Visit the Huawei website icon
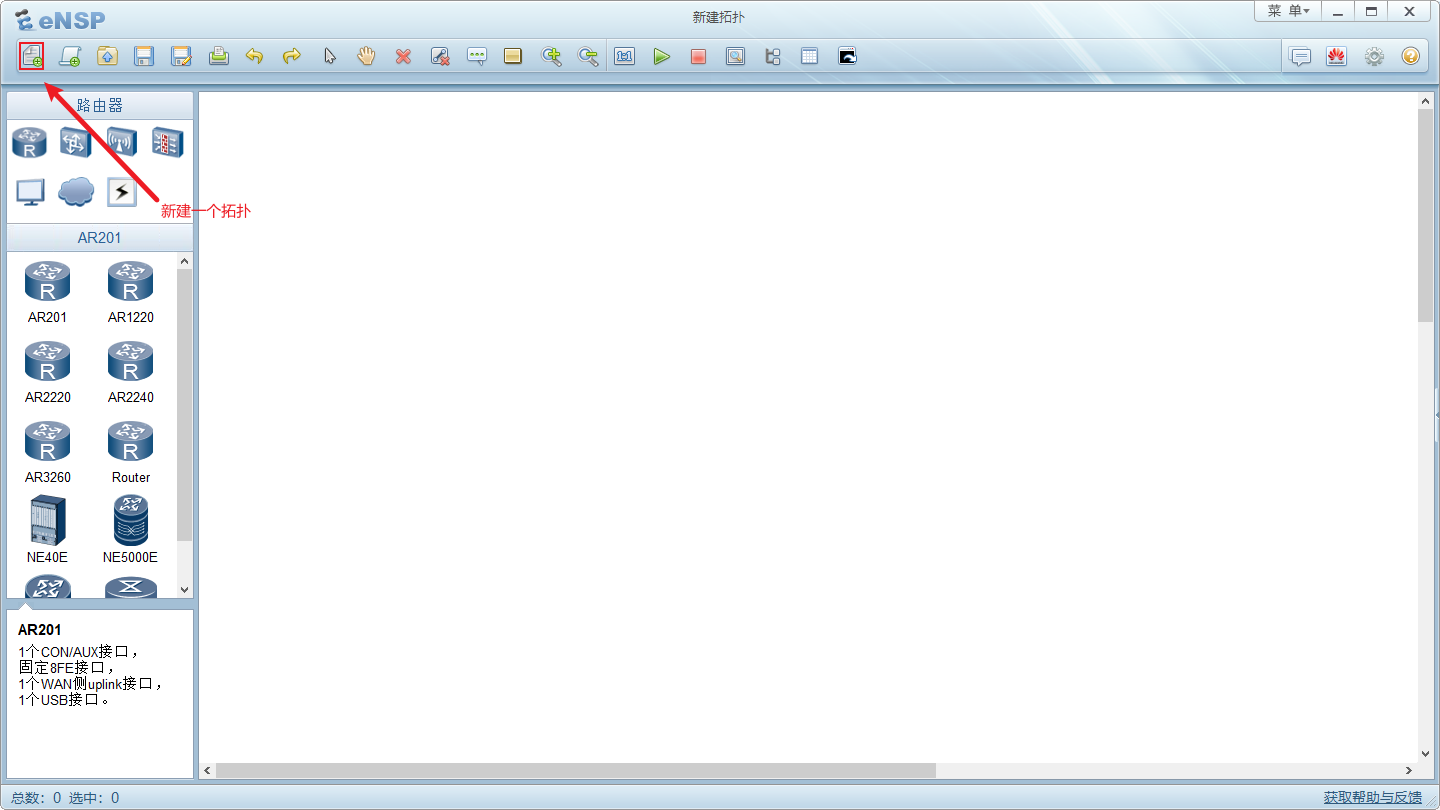 [x=1336, y=56]
